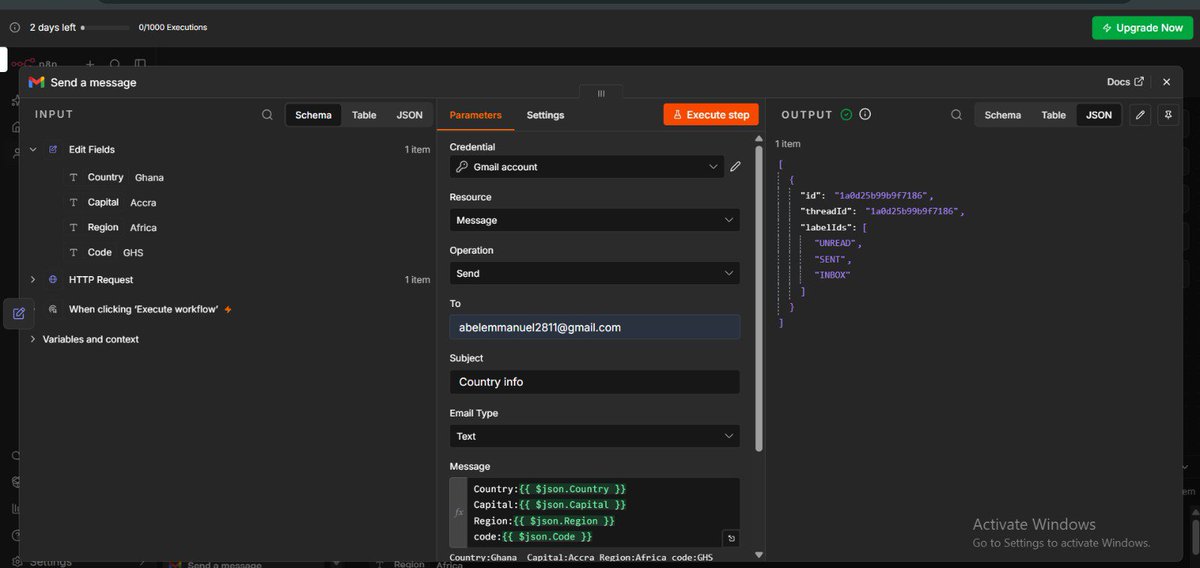The image size is (1200, 568).
Task: Click the Parameters panel vertical scrollbar
Action: [760, 300]
